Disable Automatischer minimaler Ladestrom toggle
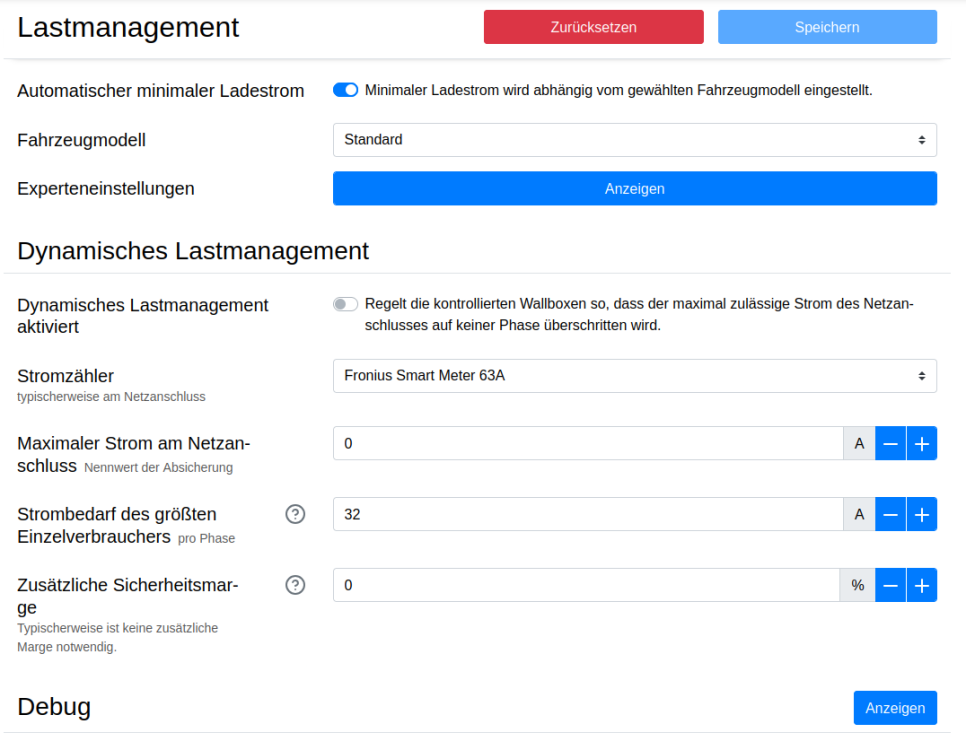 point(345,90)
